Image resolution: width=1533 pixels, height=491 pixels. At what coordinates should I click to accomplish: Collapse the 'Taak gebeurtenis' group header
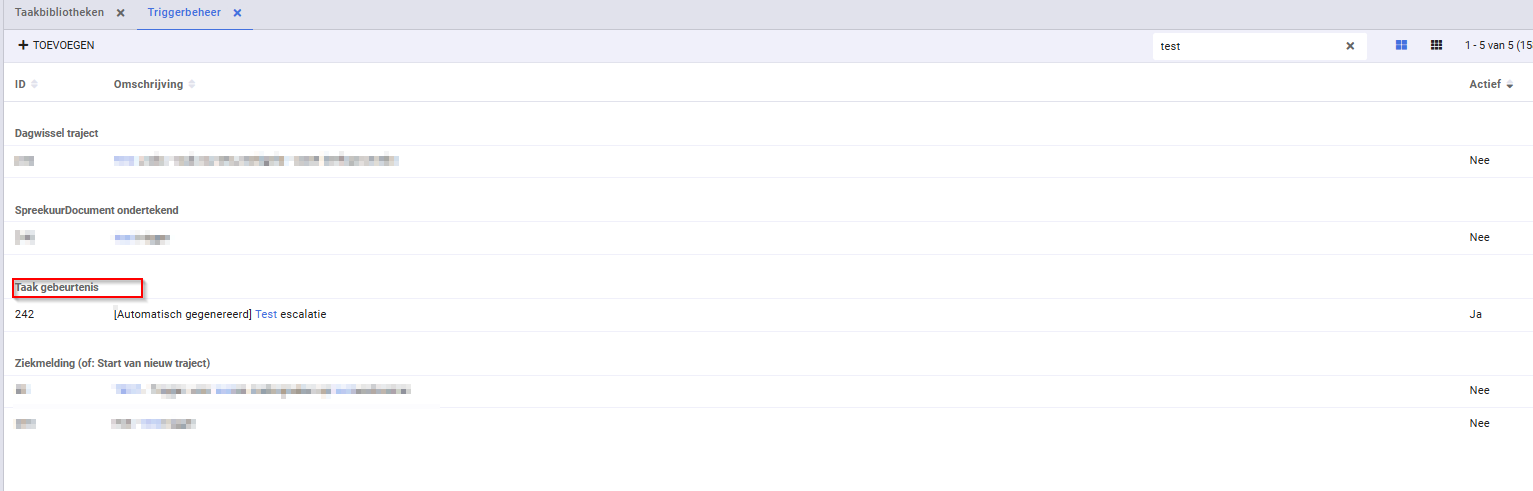57,288
